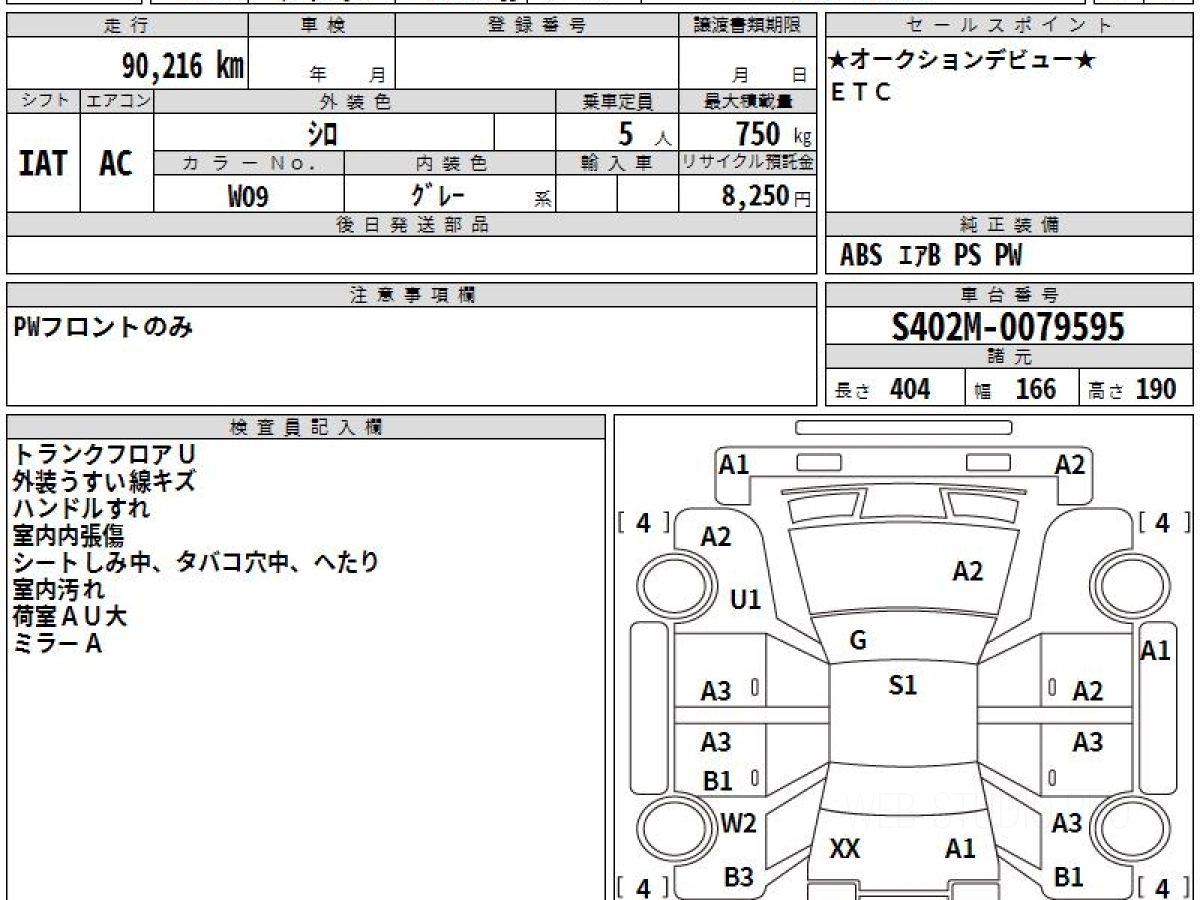Image resolution: width=1200 pixels, height=900 pixels.
Task: Click the mileage value 90,216 km
Action: [x=183, y=66]
